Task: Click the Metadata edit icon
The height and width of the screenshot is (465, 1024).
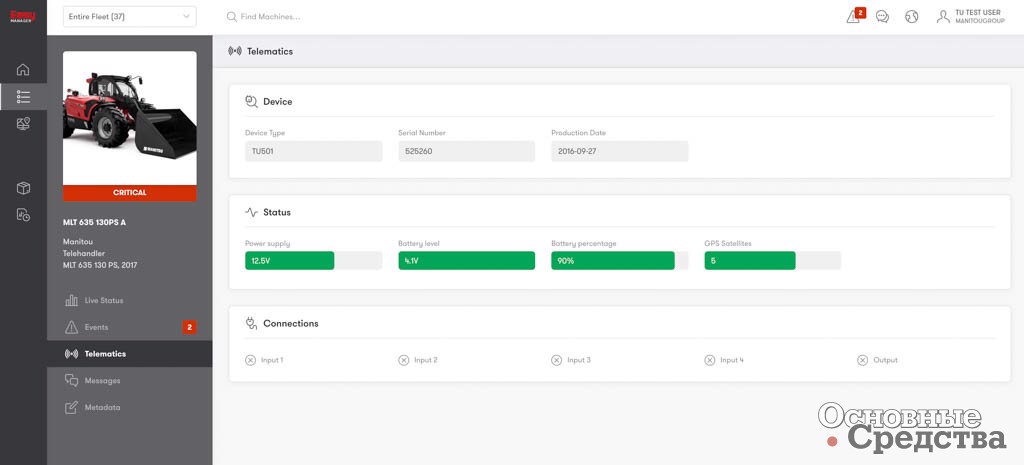Action: pos(72,408)
